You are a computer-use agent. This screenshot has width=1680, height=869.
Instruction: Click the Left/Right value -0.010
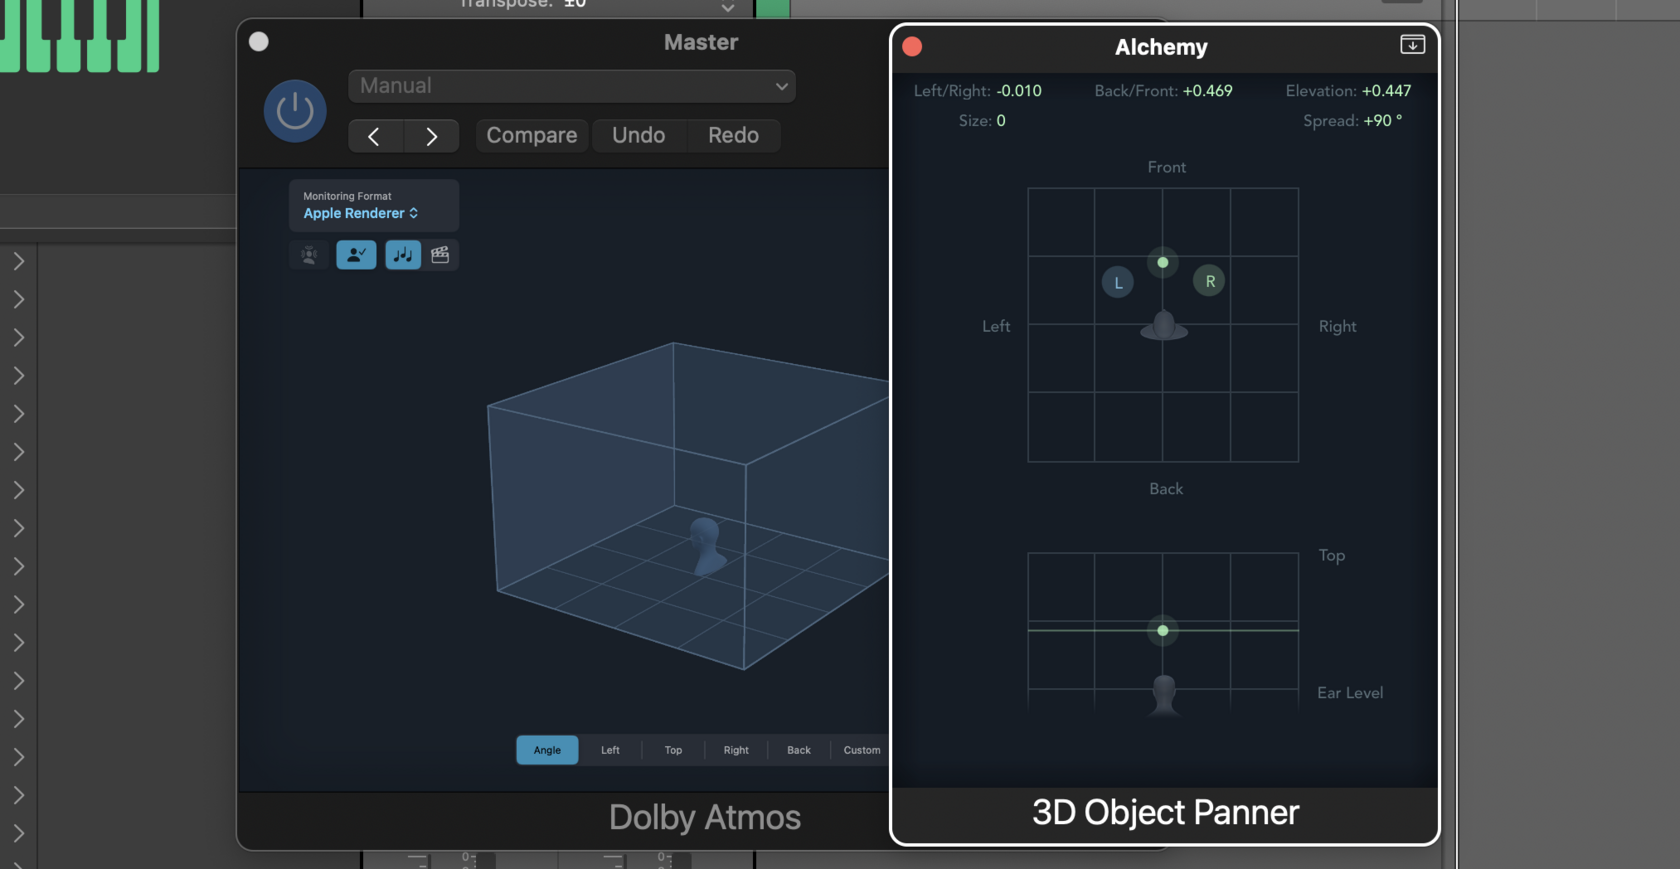1019,91
